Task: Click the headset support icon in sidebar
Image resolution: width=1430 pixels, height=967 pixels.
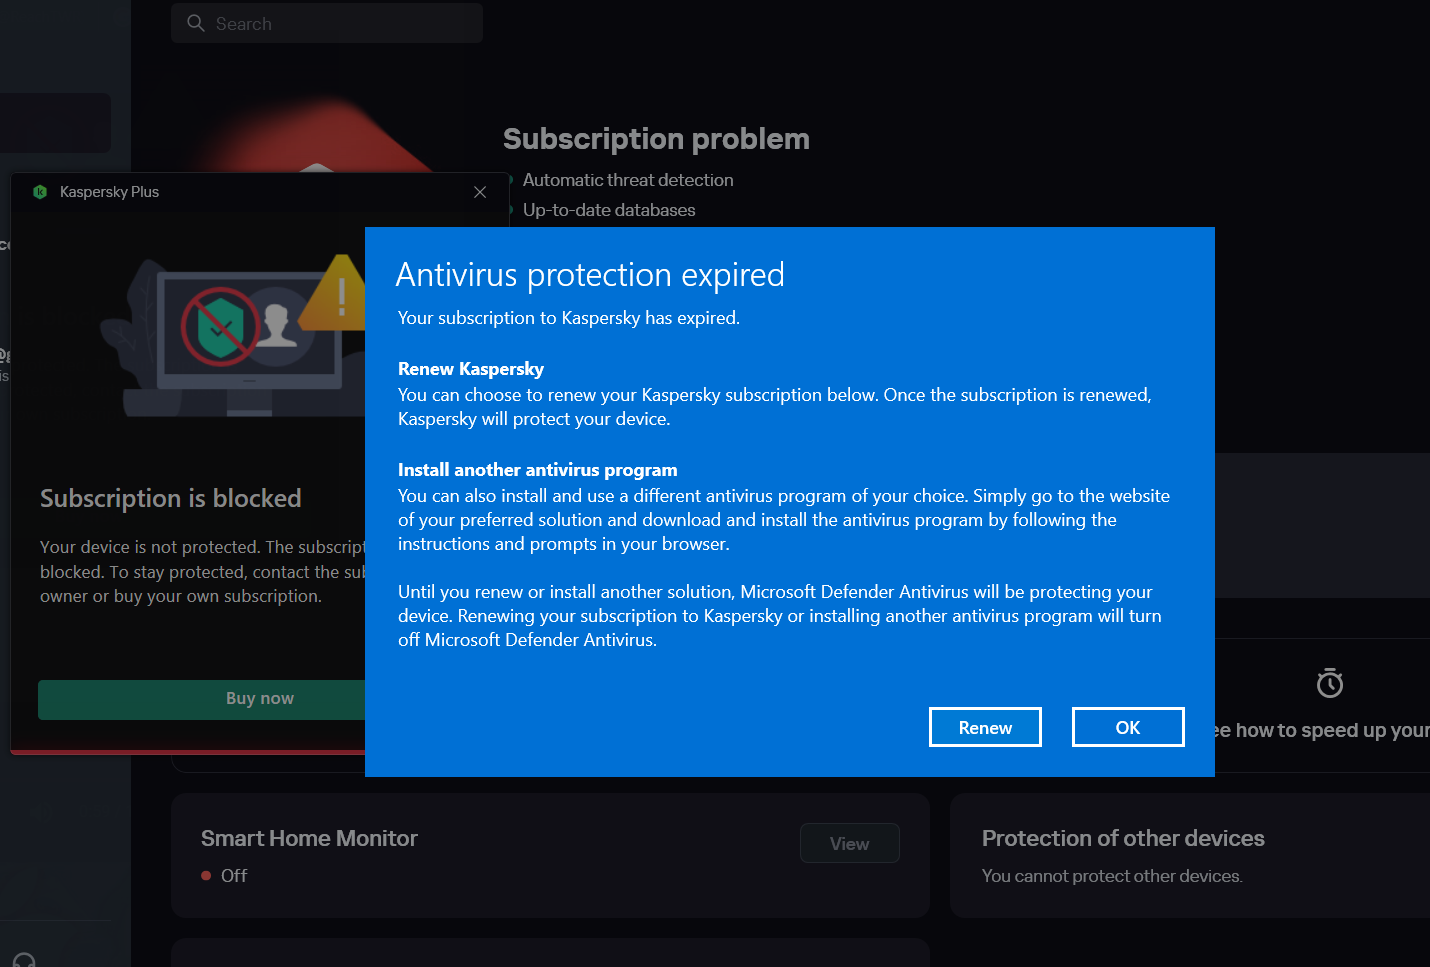Action: coord(24,960)
